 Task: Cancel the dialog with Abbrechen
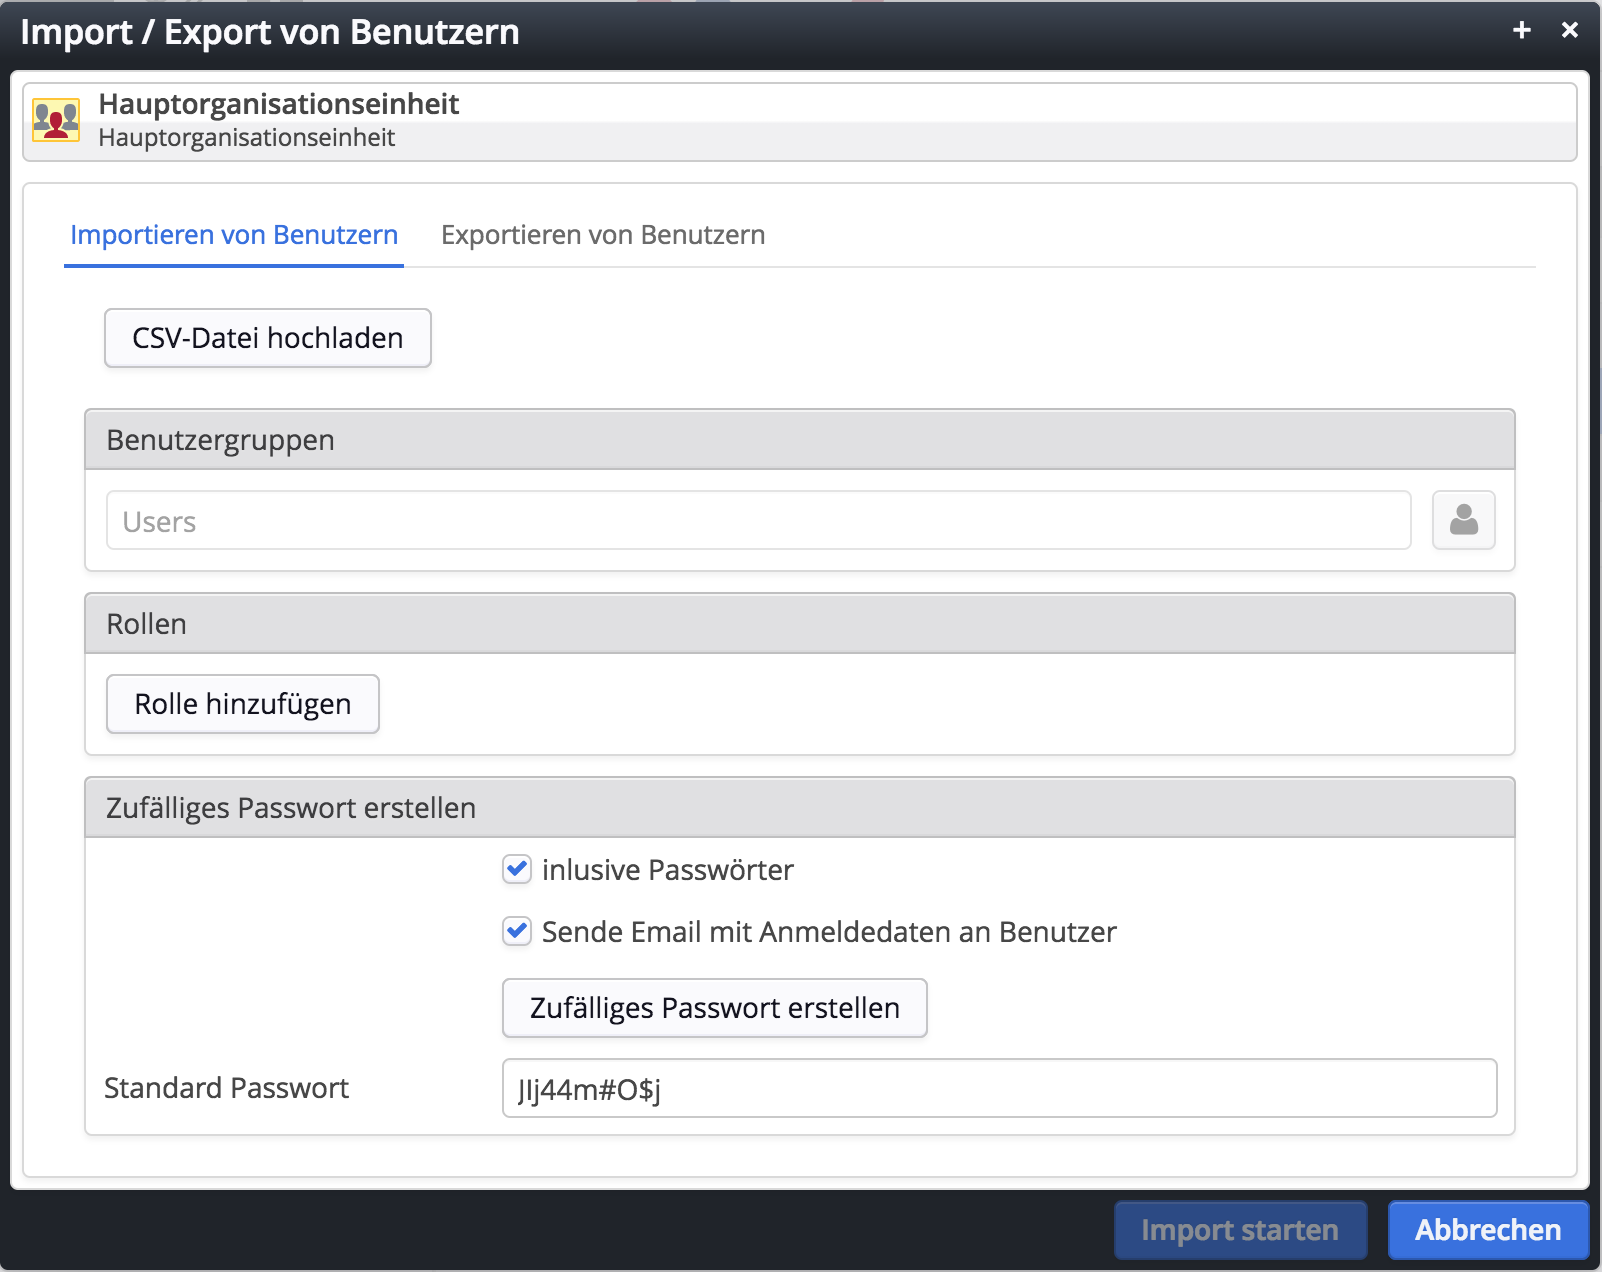tap(1487, 1230)
